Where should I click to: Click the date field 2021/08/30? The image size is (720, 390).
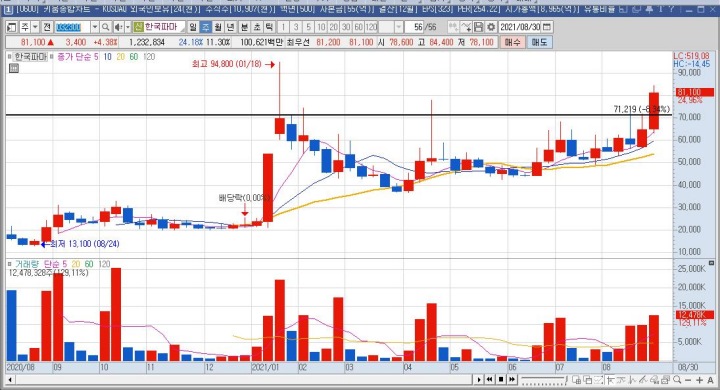(519, 27)
